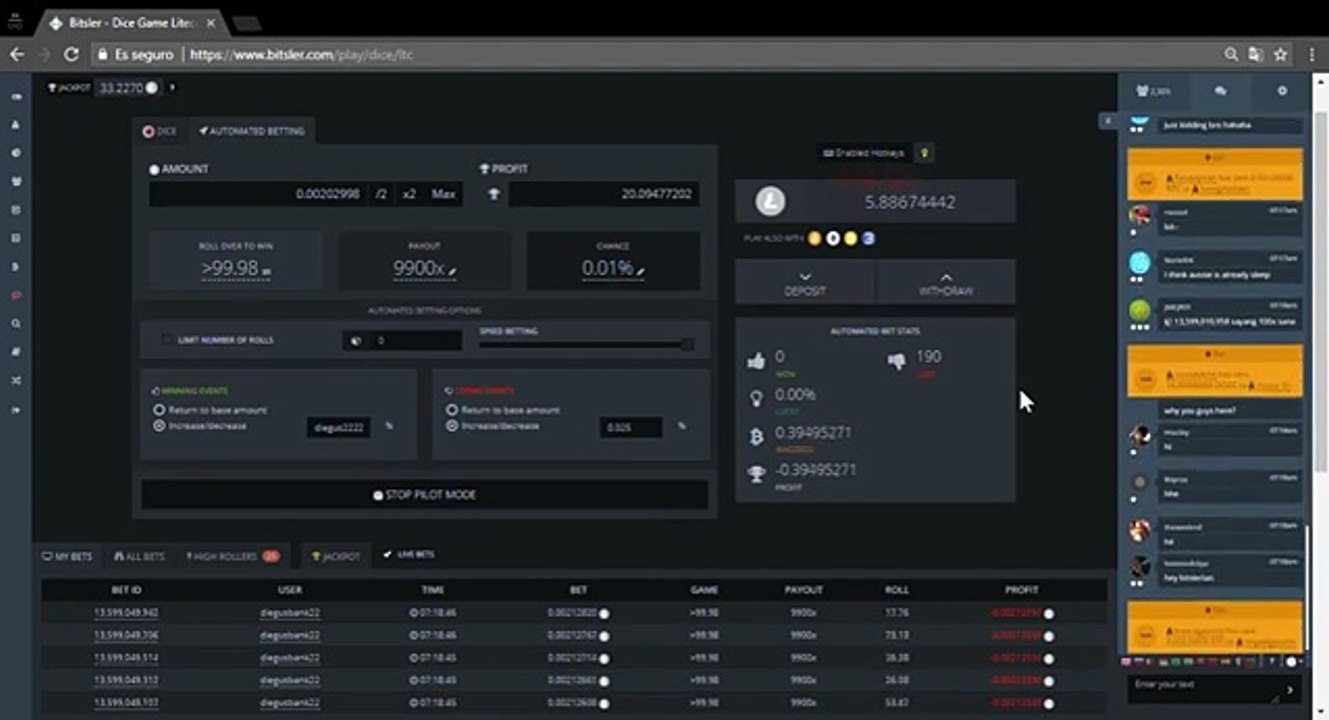Click Stop Pilot Mode button
This screenshot has height=720, width=1329.
coord(424,495)
